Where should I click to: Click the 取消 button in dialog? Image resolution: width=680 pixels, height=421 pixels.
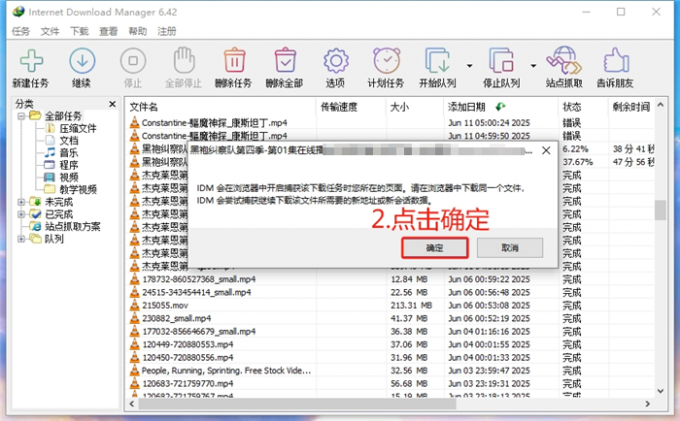pos(510,248)
